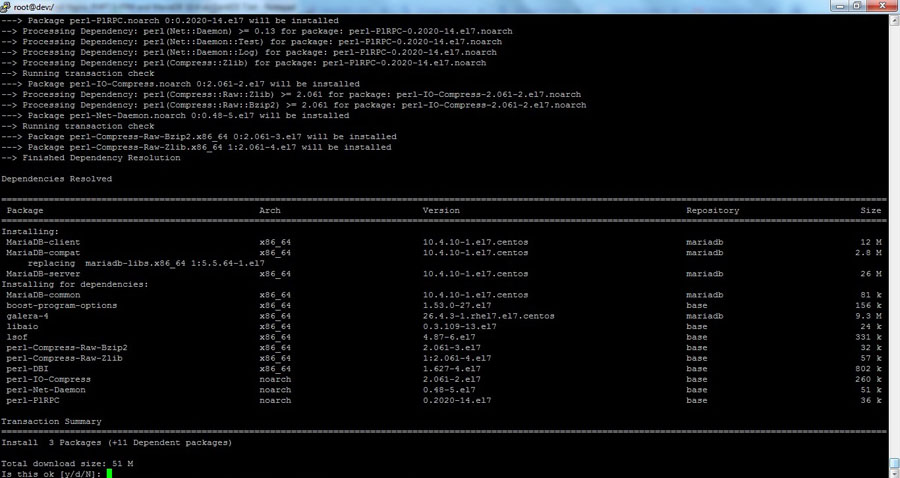Click 'Package perl-Net-Daemon.noarch' will be installed line
The height and width of the screenshot is (478, 900).
tap(175, 116)
